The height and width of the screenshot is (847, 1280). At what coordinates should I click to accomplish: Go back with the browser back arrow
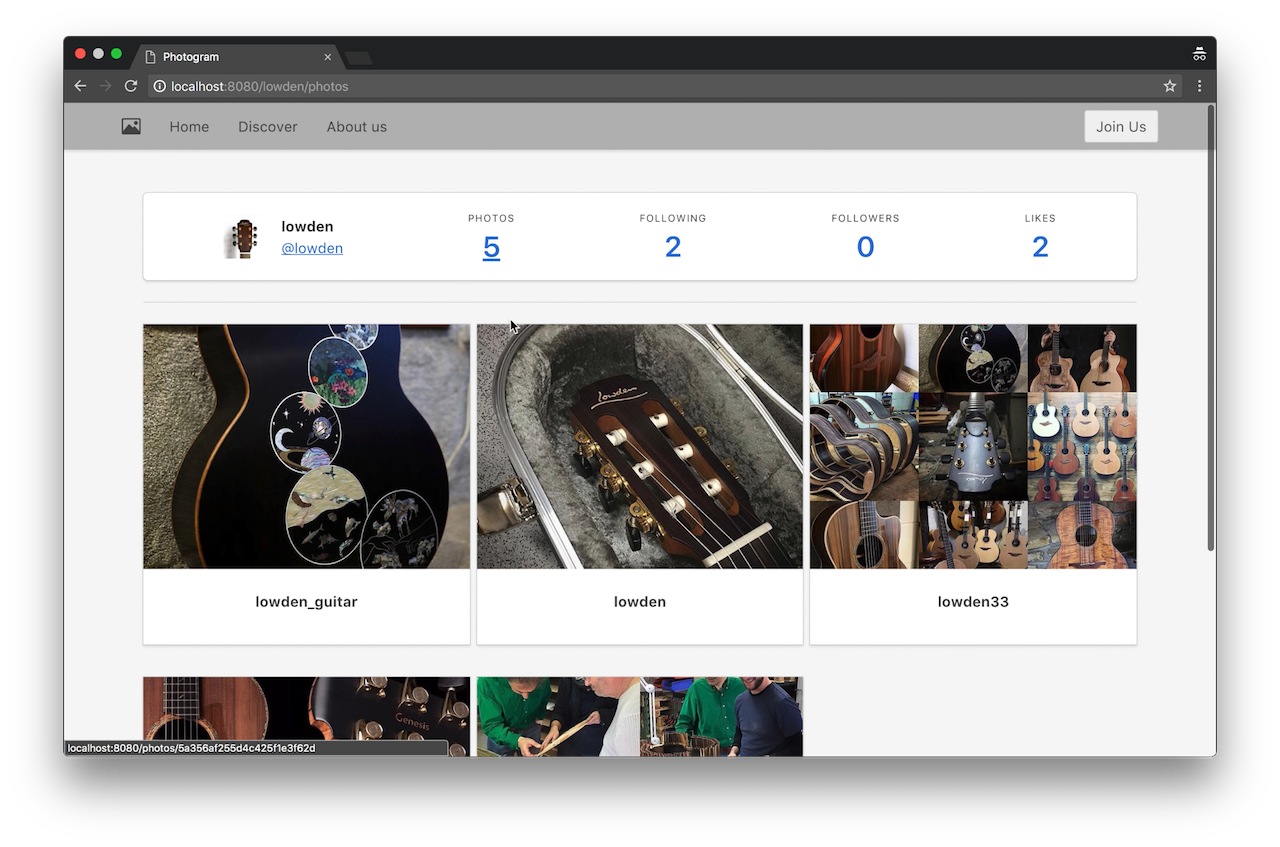click(x=80, y=86)
